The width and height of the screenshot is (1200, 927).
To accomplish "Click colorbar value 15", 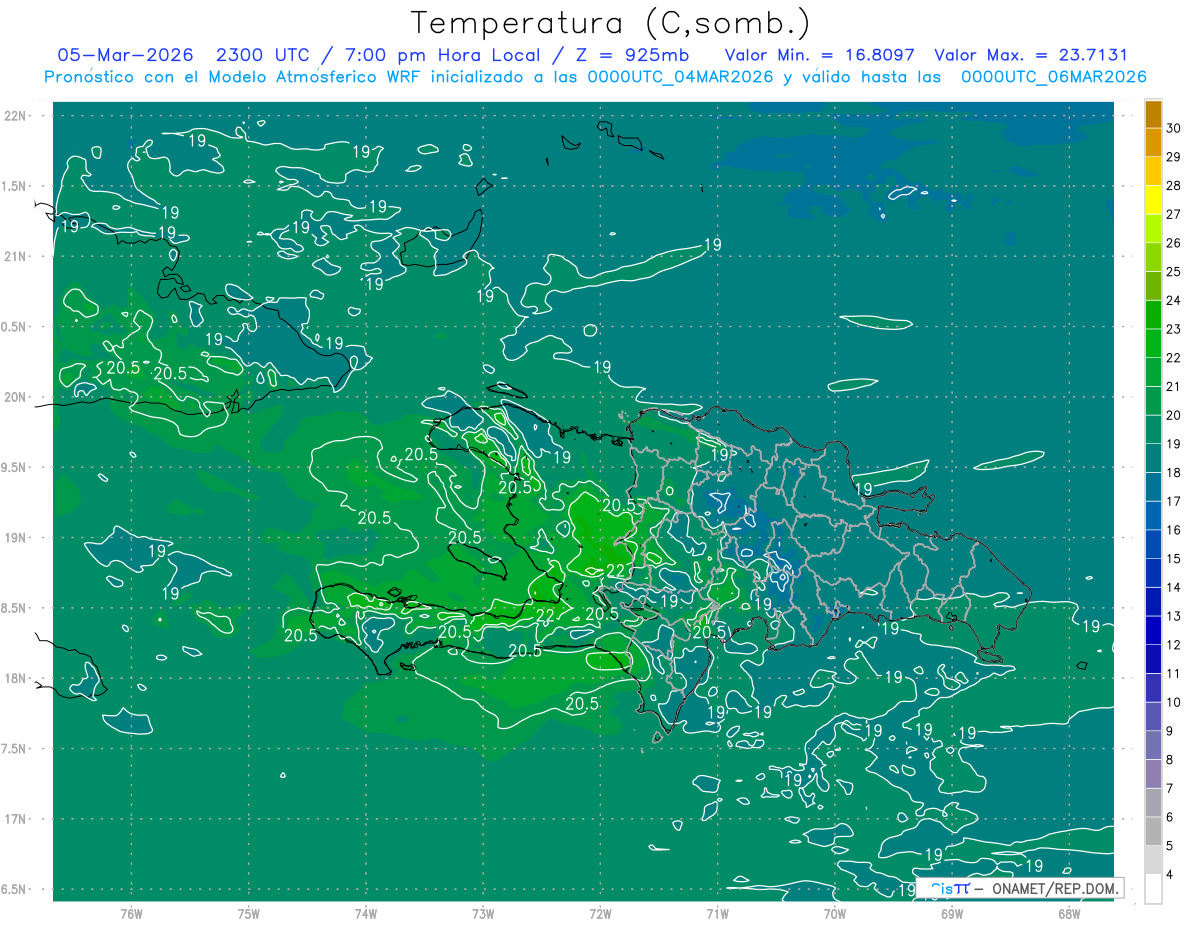I will pyautogui.click(x=1174, y=559).
